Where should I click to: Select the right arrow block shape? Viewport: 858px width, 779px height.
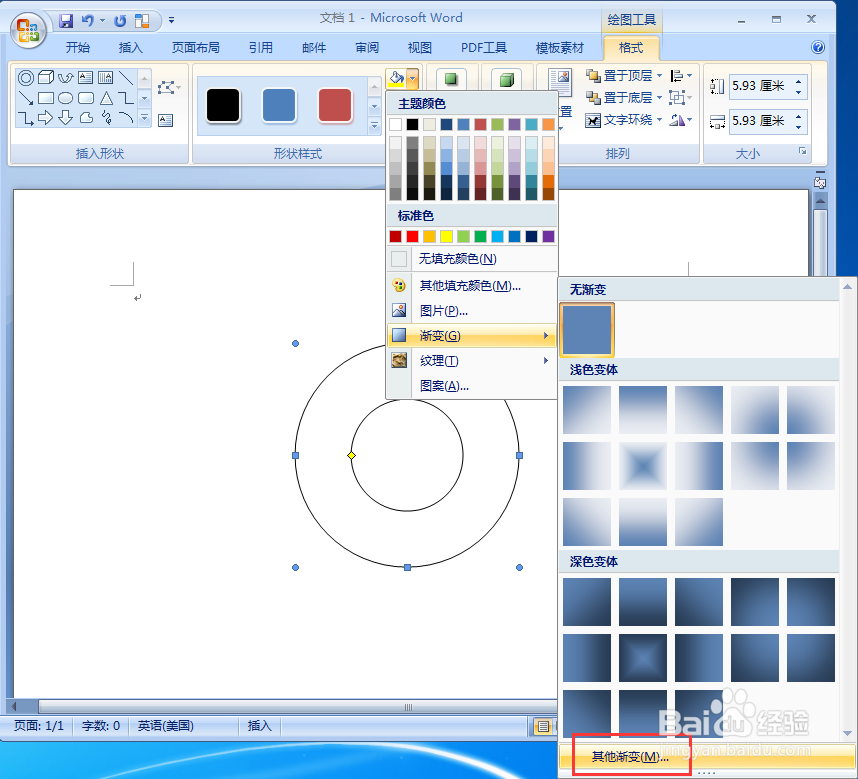[x=46, y=118]
